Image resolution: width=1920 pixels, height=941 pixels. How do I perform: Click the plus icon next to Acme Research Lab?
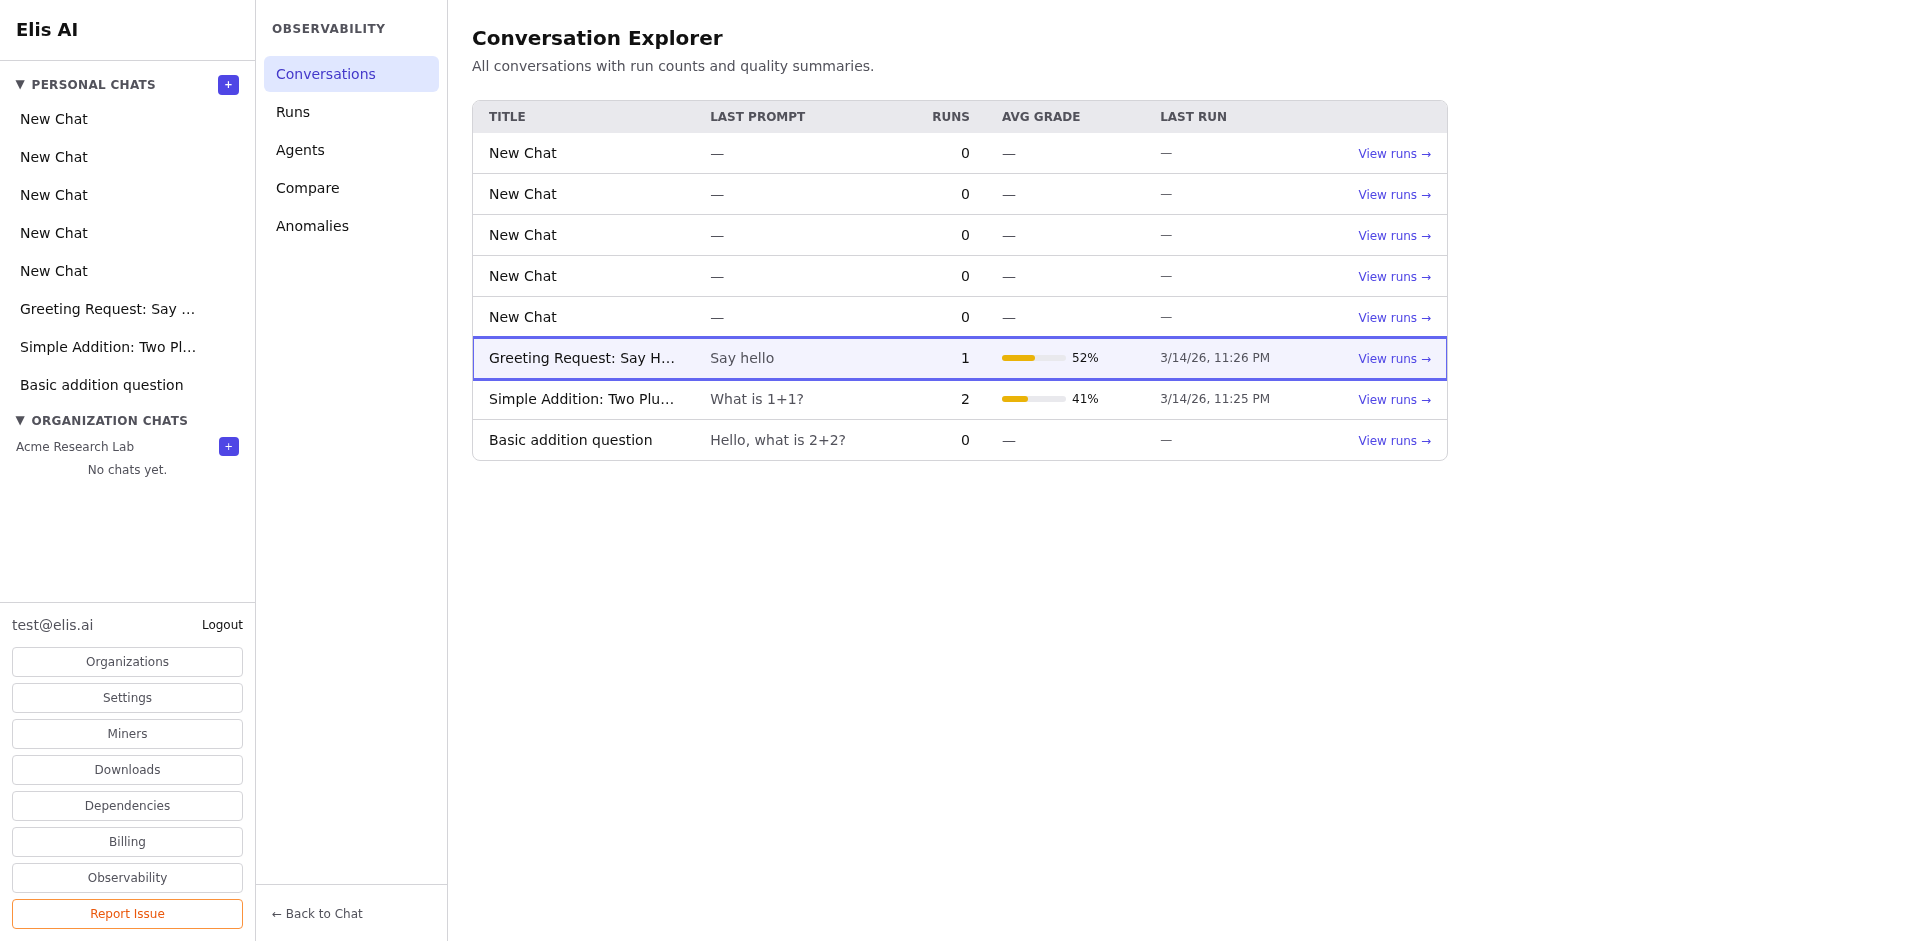pos(228,447)
